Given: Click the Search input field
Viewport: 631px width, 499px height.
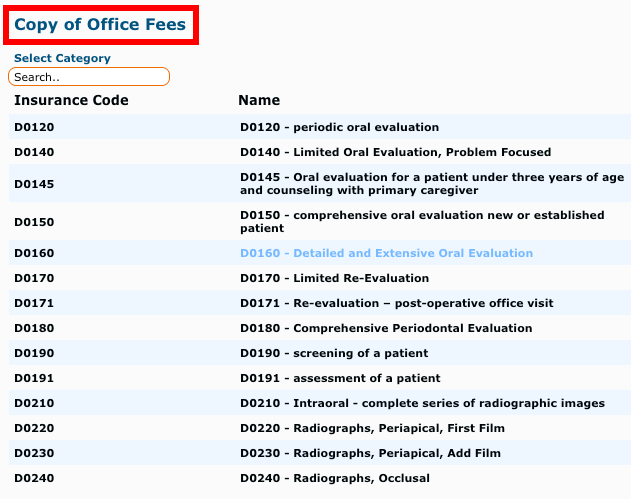Looking at the screenshot, I should [x=89, y=76].
